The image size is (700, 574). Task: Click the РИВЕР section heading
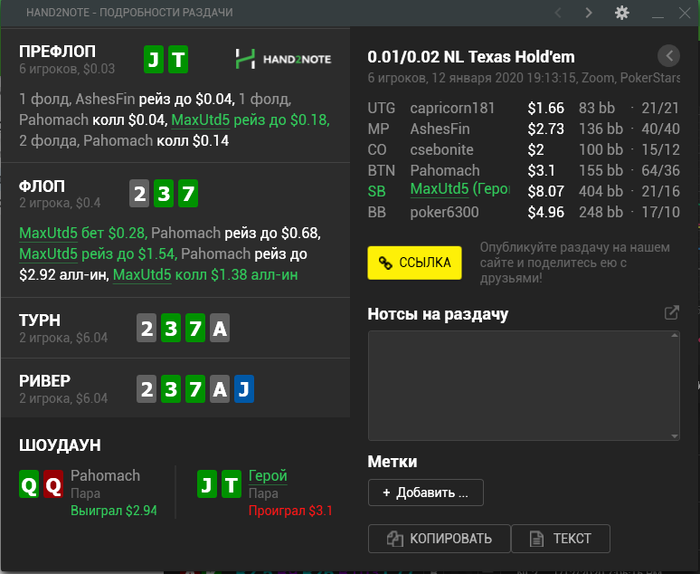click(45, 381)
